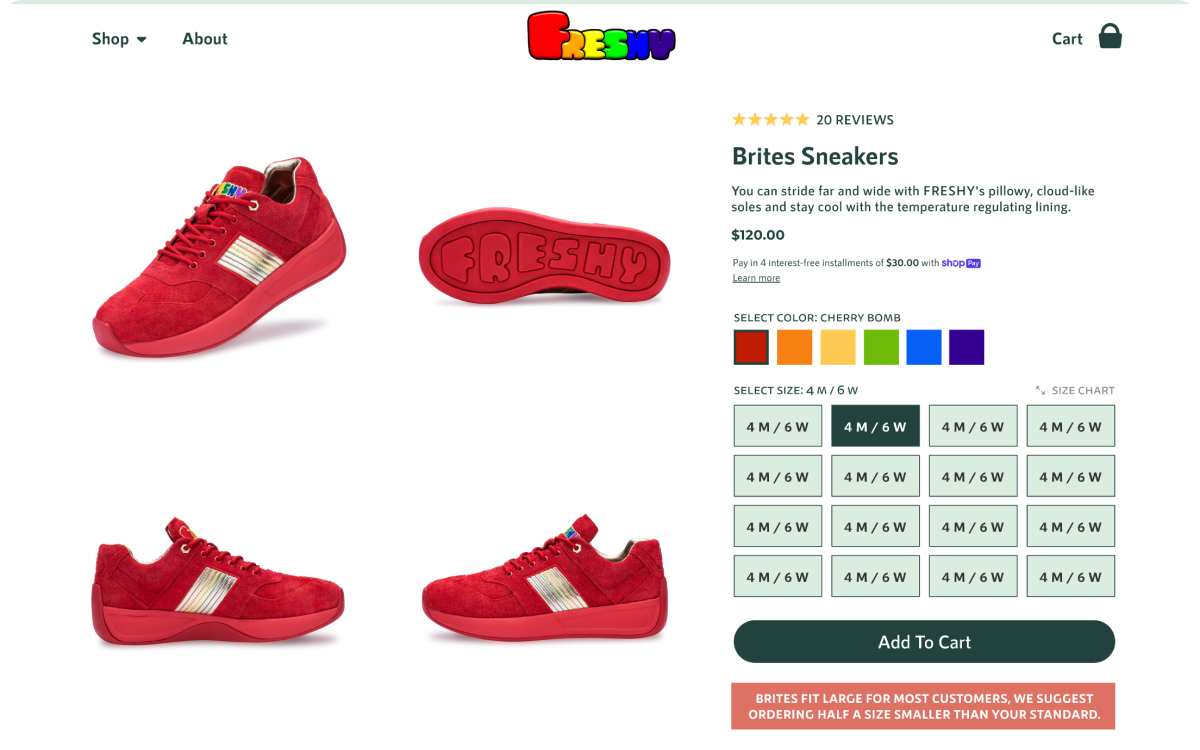1200x750 pixels.
Task: Click the size chart expand icon
Action: [1040, 391]
